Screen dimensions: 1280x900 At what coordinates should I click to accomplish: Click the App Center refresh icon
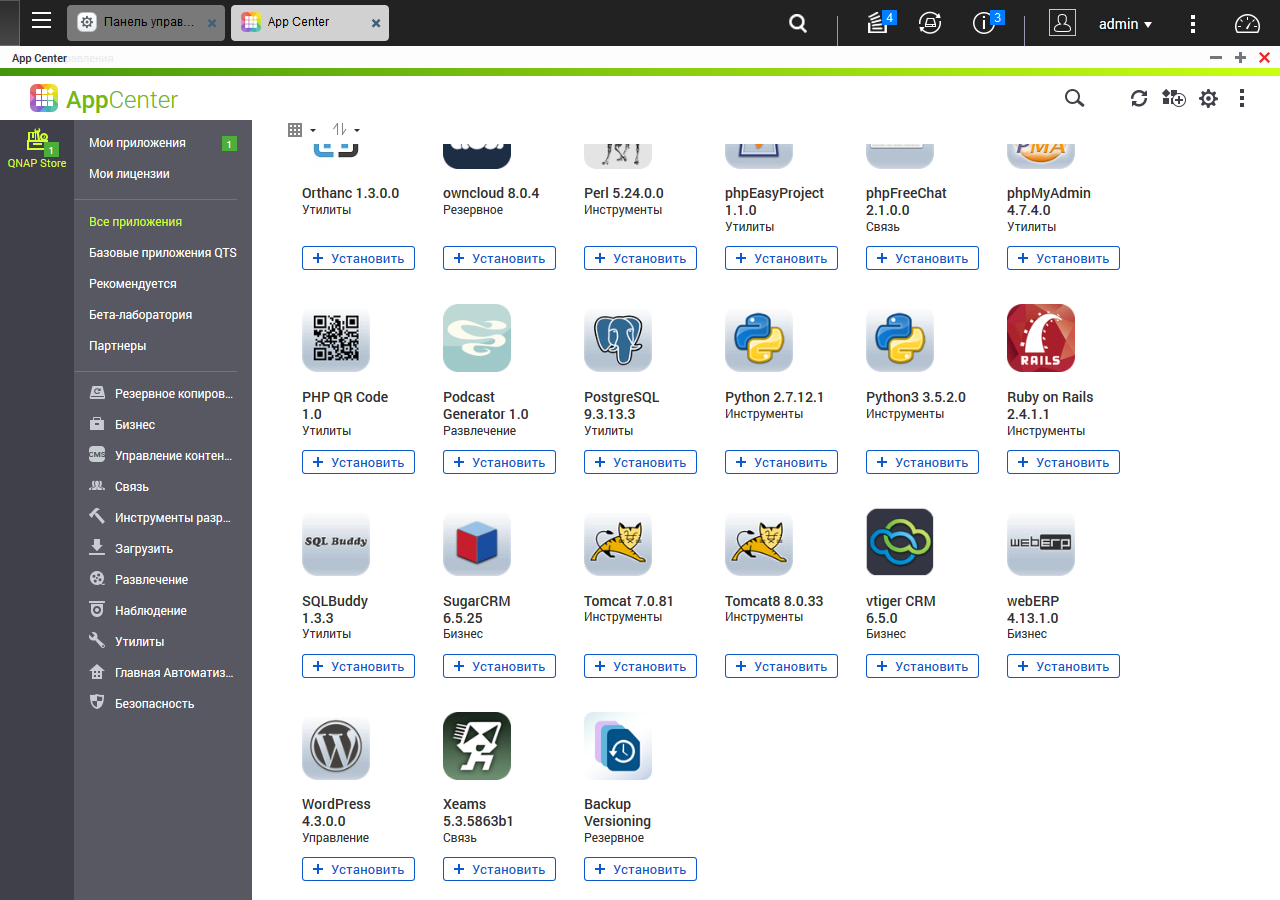pyautogui.click(x=1139, y=98)
